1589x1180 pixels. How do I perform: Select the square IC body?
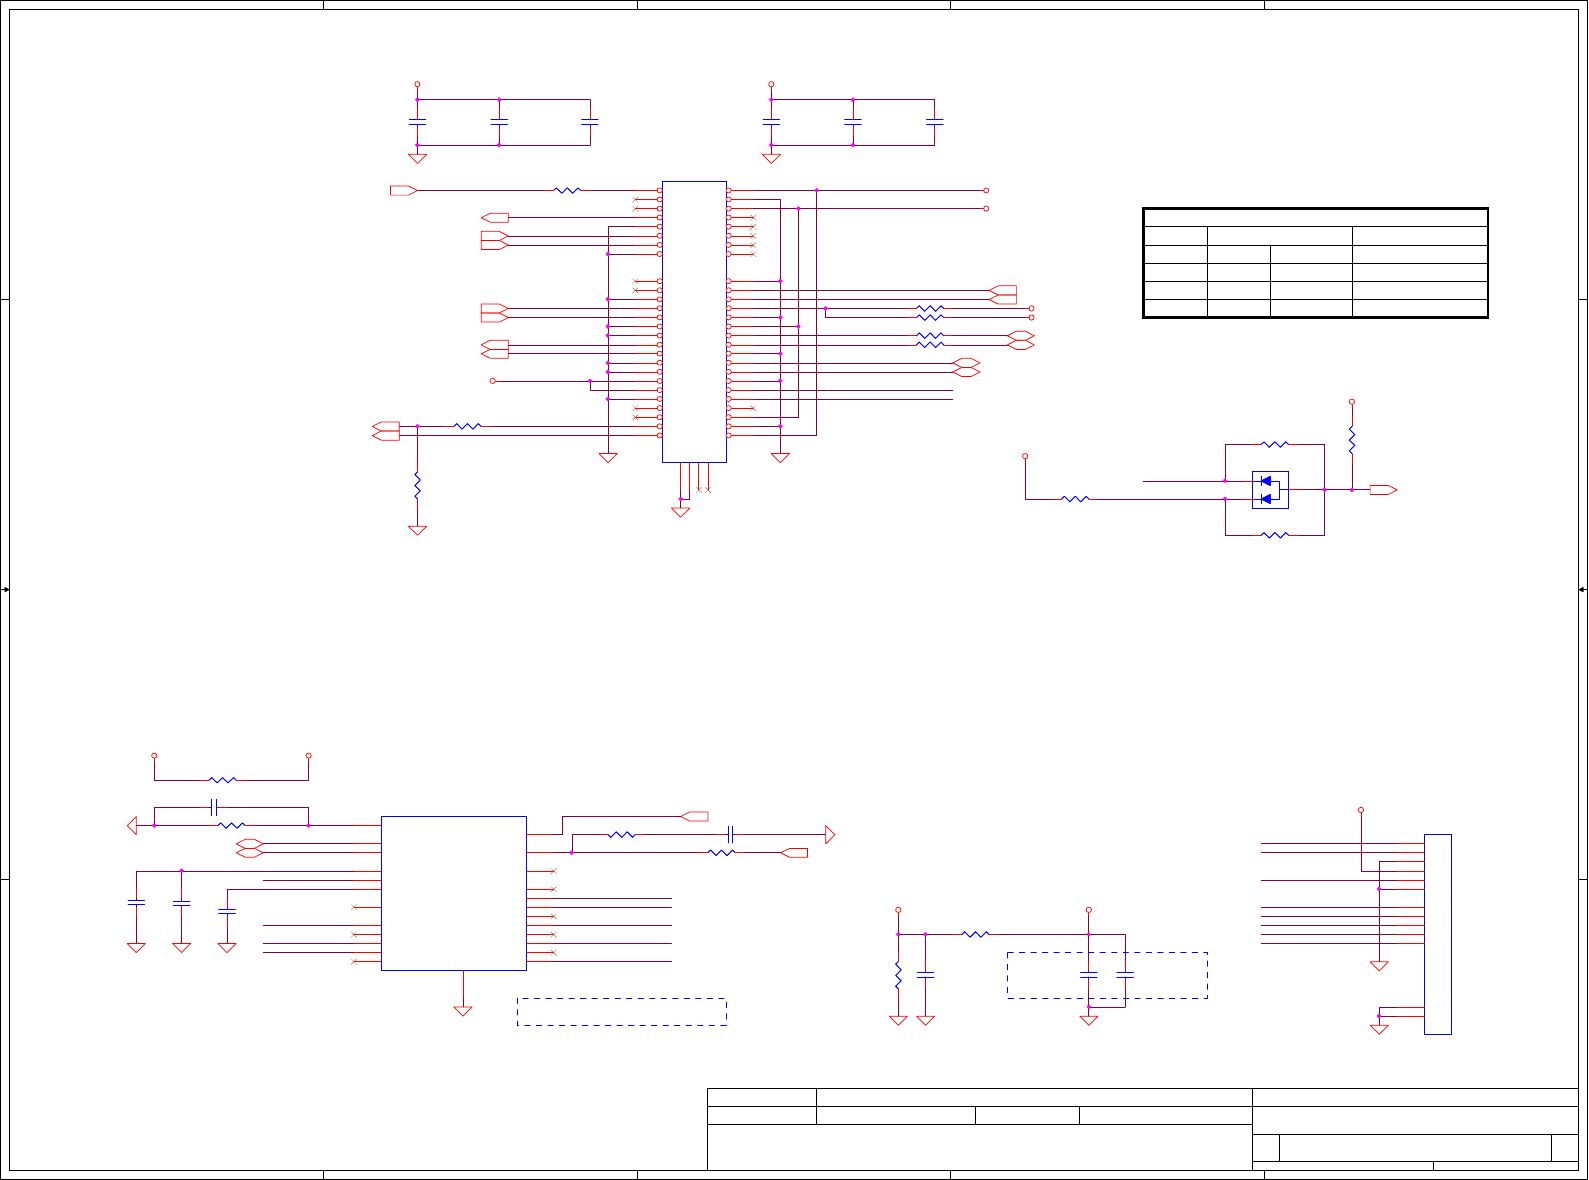[x=454, y=893]
